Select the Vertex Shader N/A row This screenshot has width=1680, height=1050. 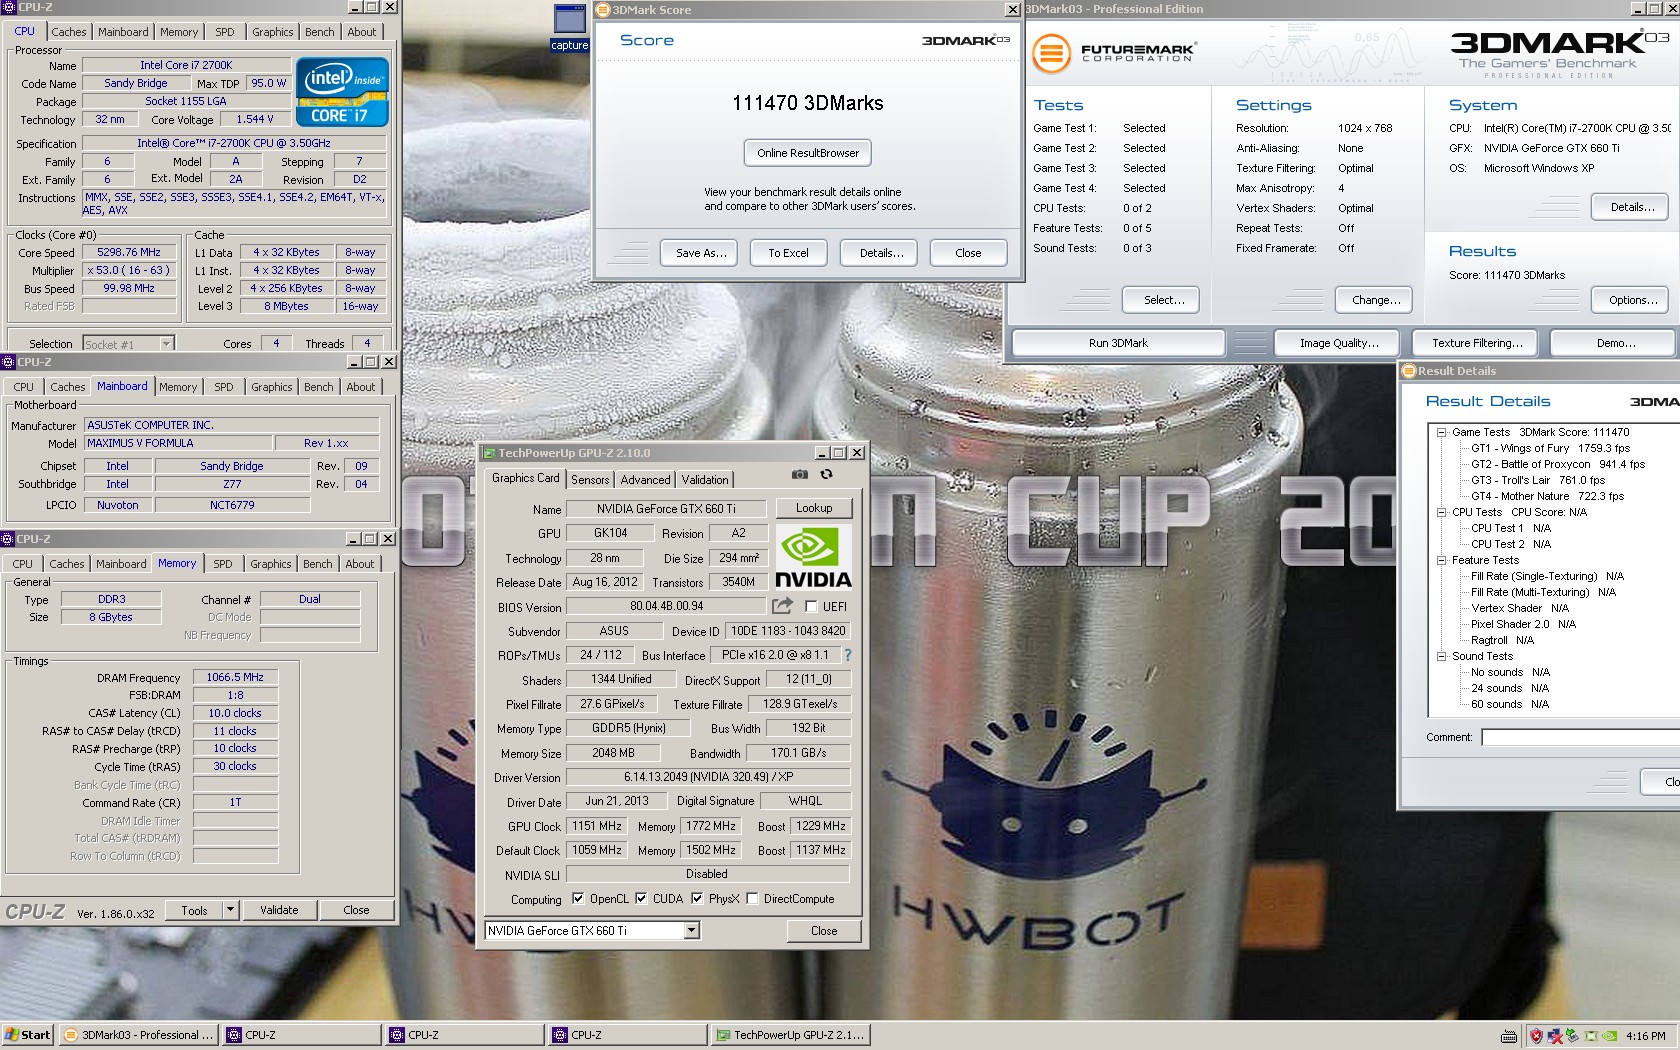coord(1520,608)
